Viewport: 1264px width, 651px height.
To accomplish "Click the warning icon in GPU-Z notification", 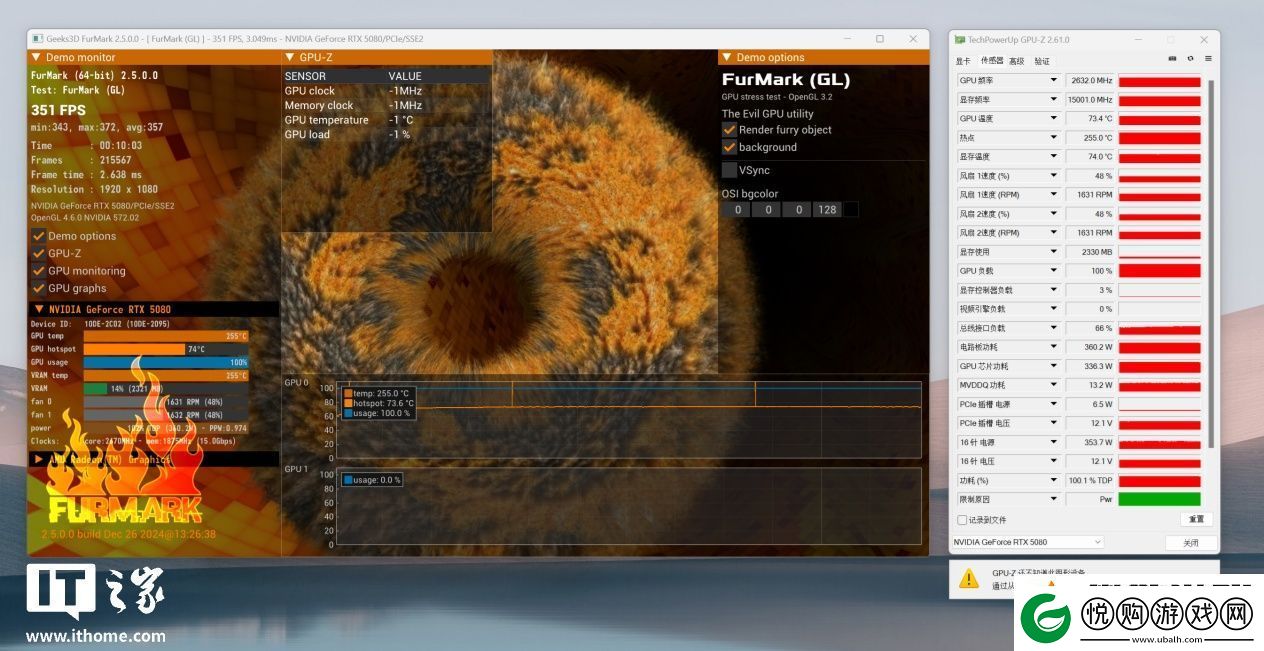I will point(969,578).
